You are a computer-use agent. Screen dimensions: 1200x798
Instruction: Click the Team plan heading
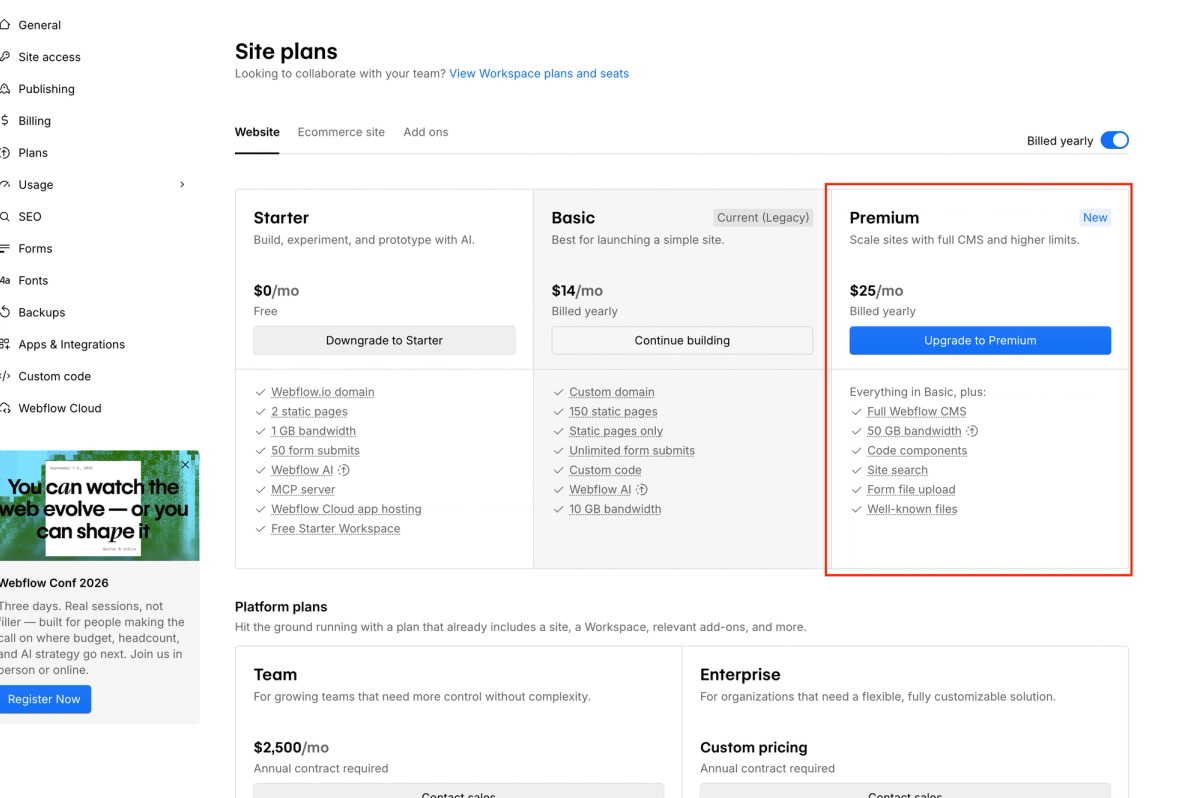[x=275, y=675]
